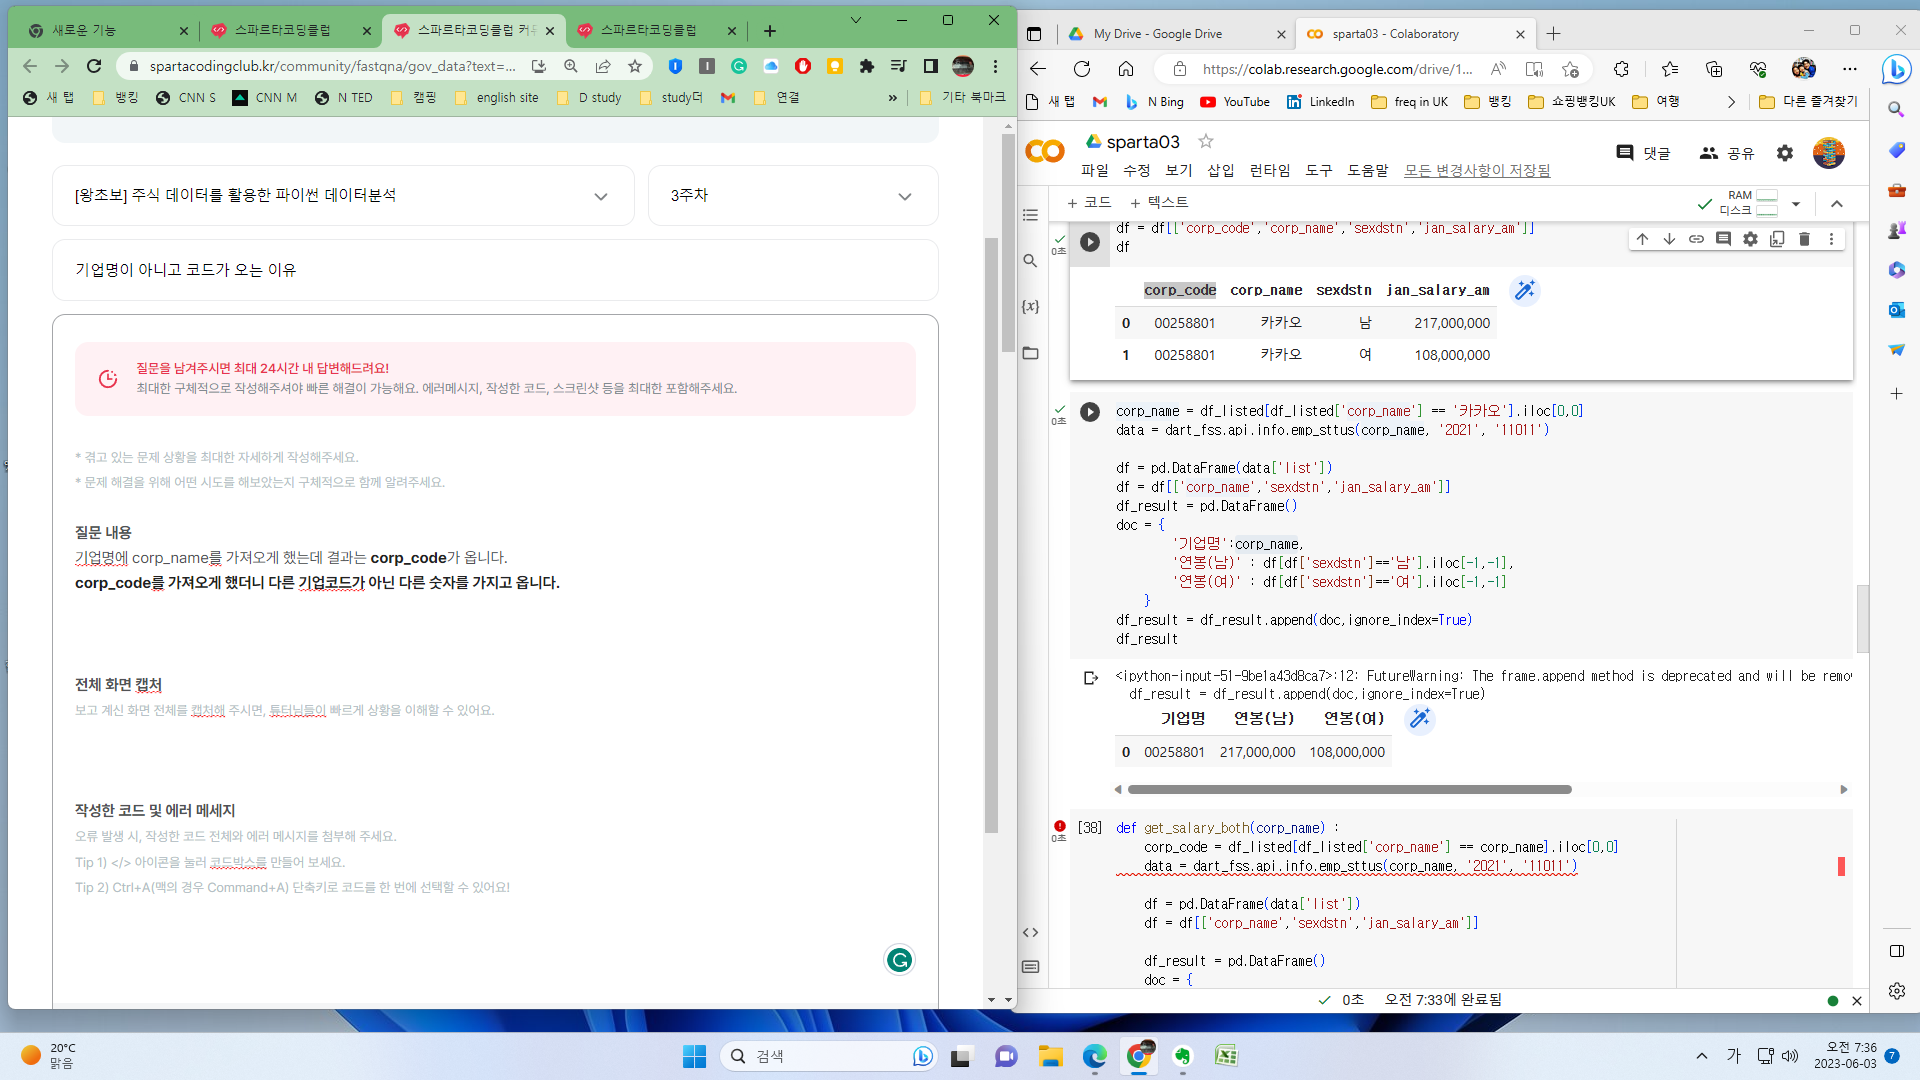The height and width of the screenshot is (1080, 1920).
Task: Open the Colab 도구 menu
Action: (x=1319, y=171)
